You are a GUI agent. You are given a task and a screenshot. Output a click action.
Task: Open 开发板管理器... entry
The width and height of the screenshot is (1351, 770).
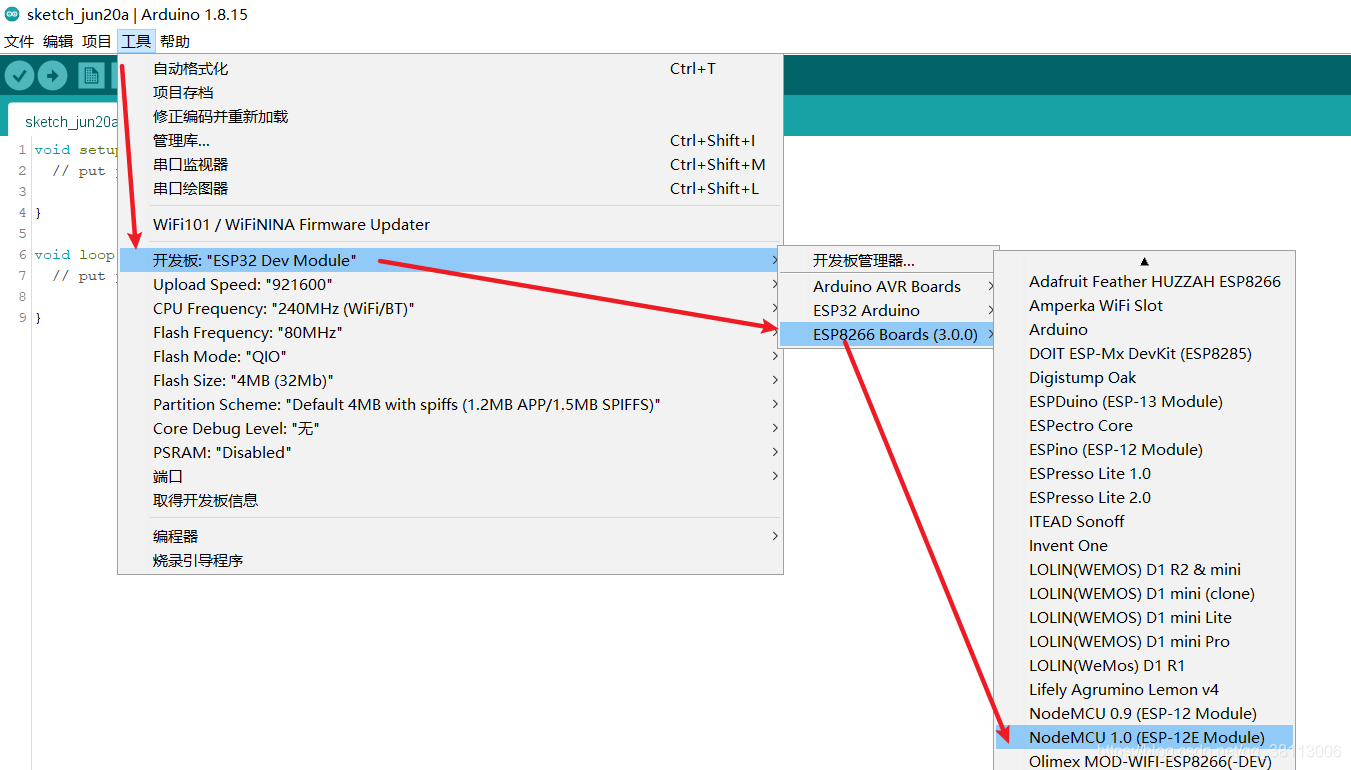pyautogui.click(x=888, y=261)
